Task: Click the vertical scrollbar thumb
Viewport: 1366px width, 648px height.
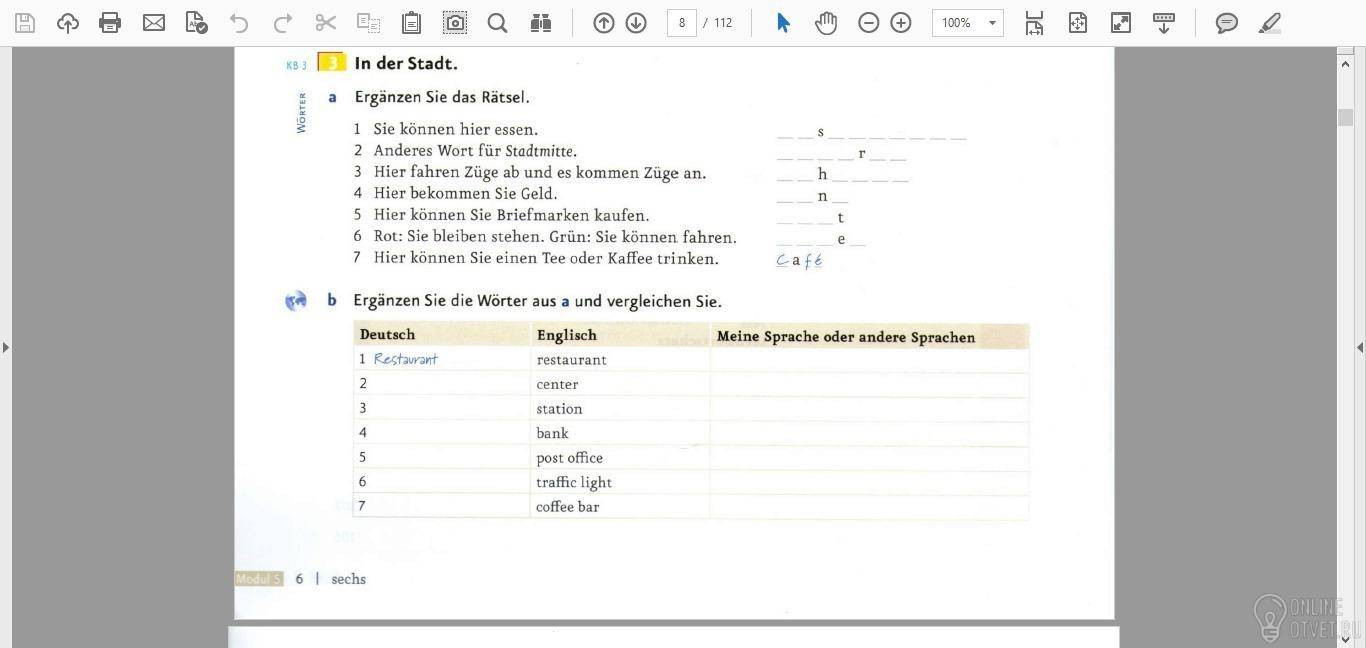Action: click(x=1345, y=117)
